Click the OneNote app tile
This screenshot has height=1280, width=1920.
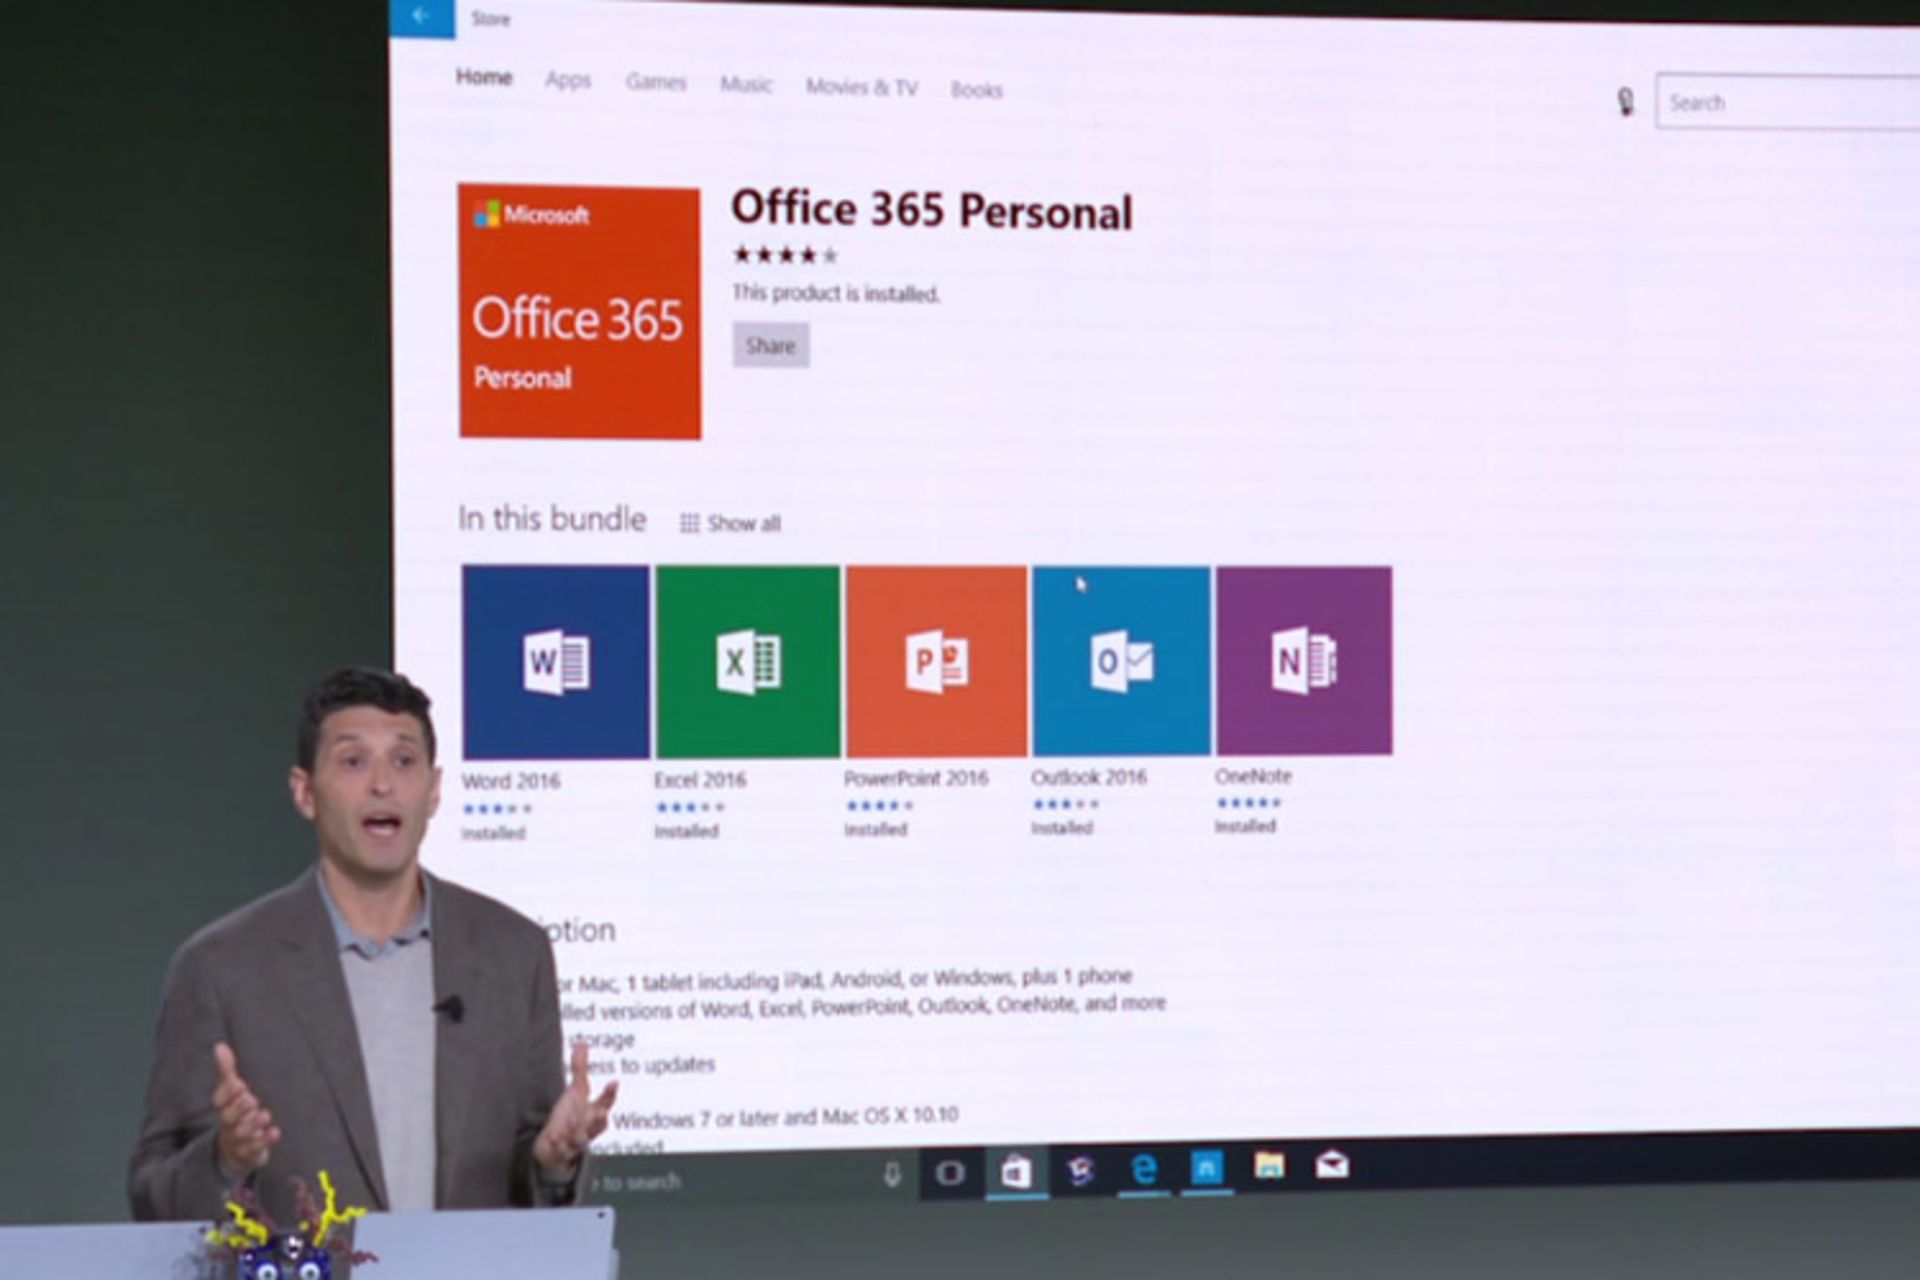tap(1304, 660)
